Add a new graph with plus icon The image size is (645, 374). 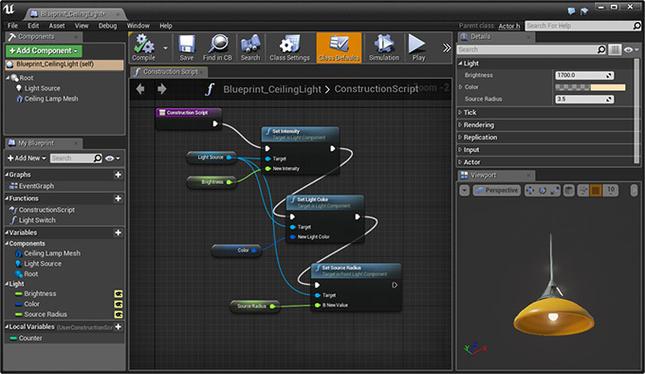coord(118,175)
